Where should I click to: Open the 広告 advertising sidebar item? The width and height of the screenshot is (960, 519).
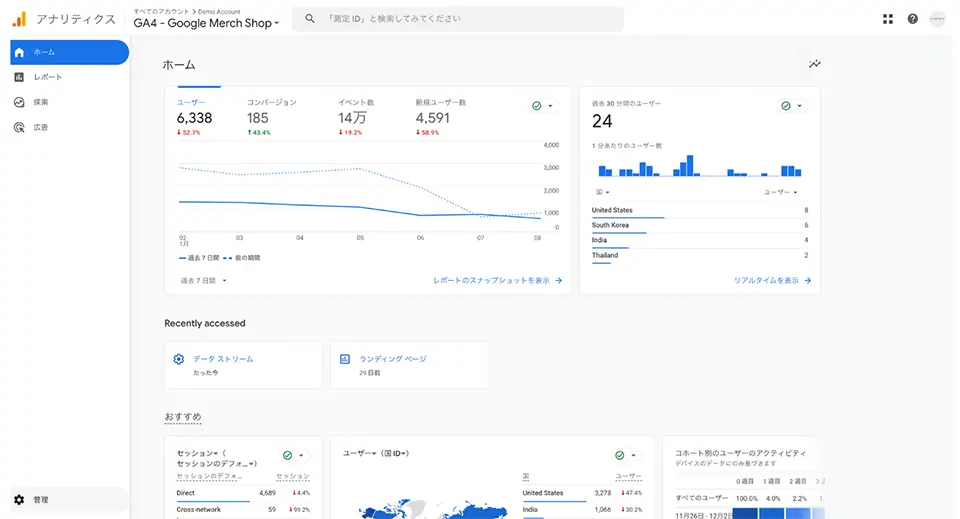69,127
